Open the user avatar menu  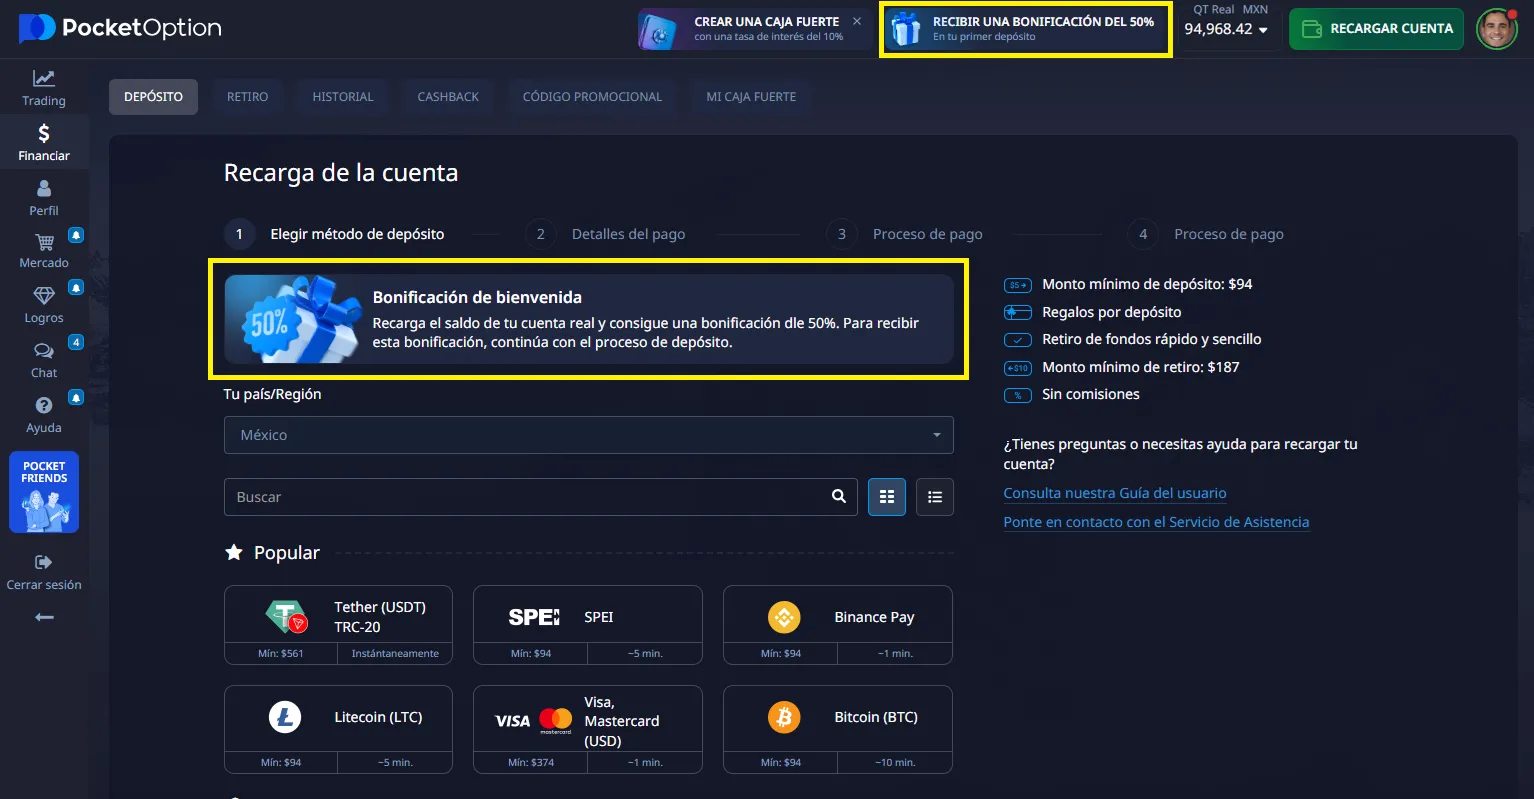[x=1497, y=29]
